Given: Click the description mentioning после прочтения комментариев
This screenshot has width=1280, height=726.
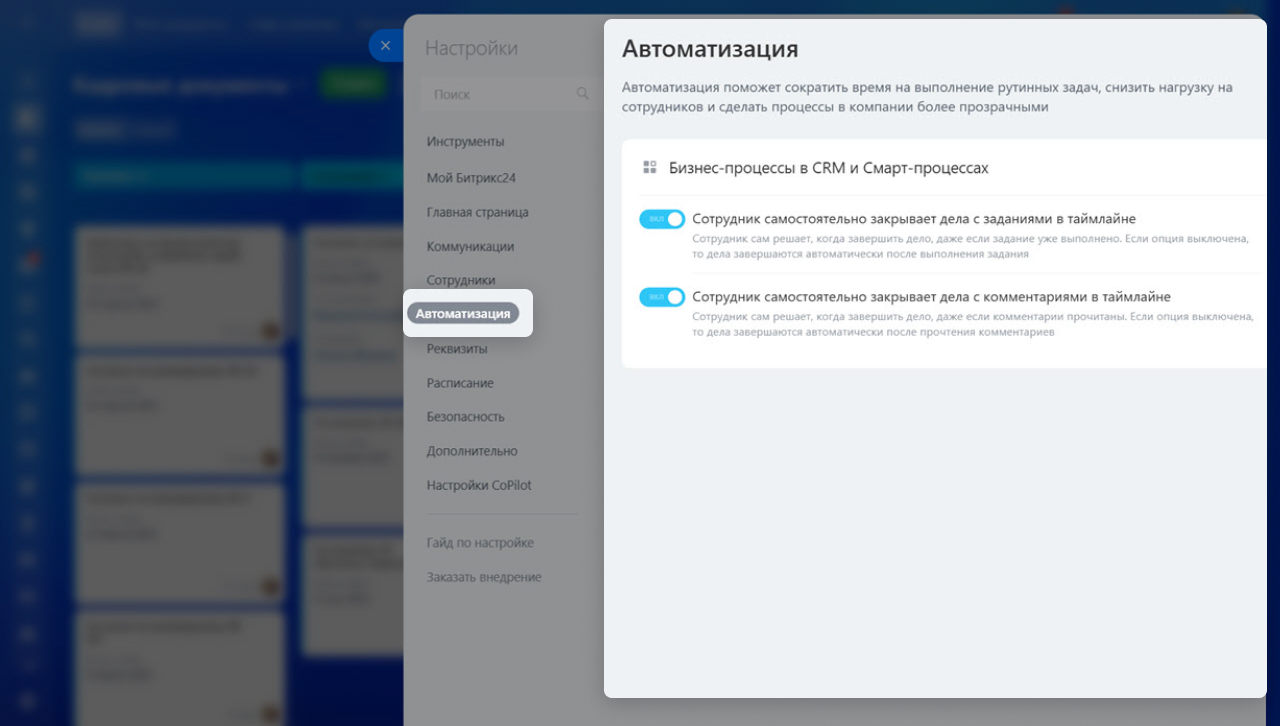Looking at the screenshot, I should tap(973, 325).
